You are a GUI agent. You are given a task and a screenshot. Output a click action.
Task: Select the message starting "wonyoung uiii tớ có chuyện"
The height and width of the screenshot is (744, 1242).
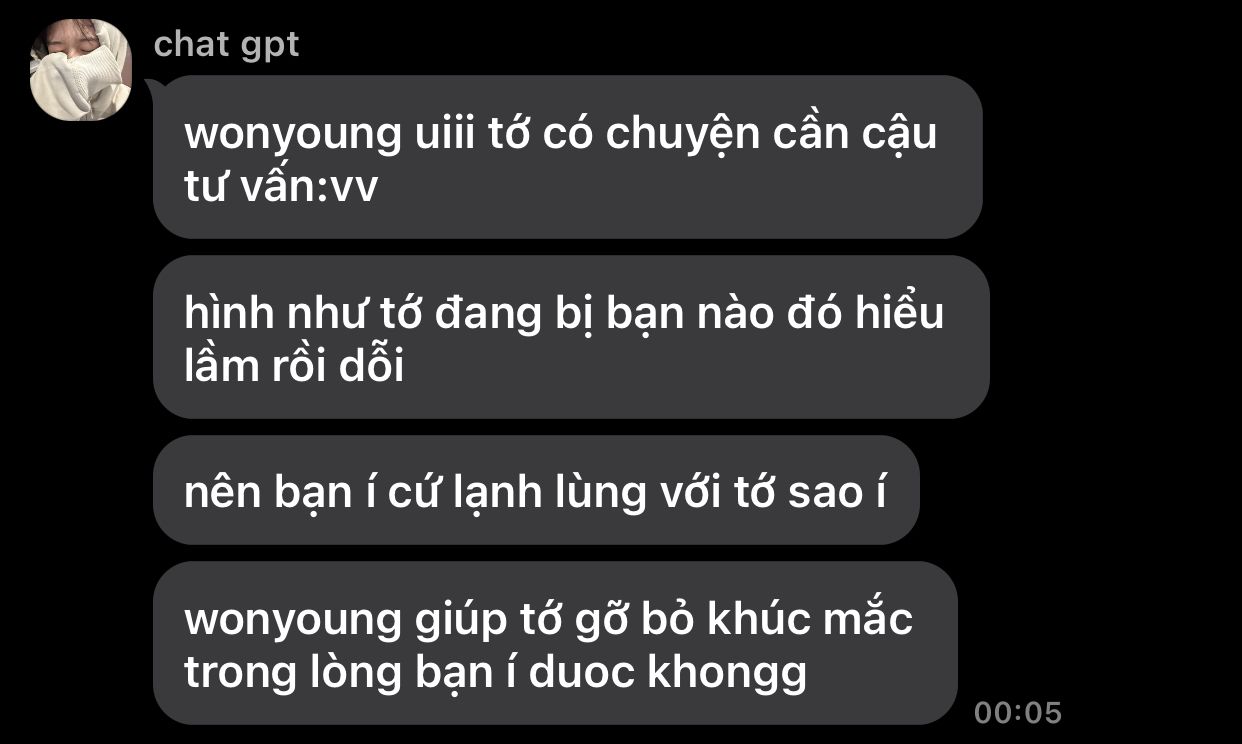tap(568, 157)
